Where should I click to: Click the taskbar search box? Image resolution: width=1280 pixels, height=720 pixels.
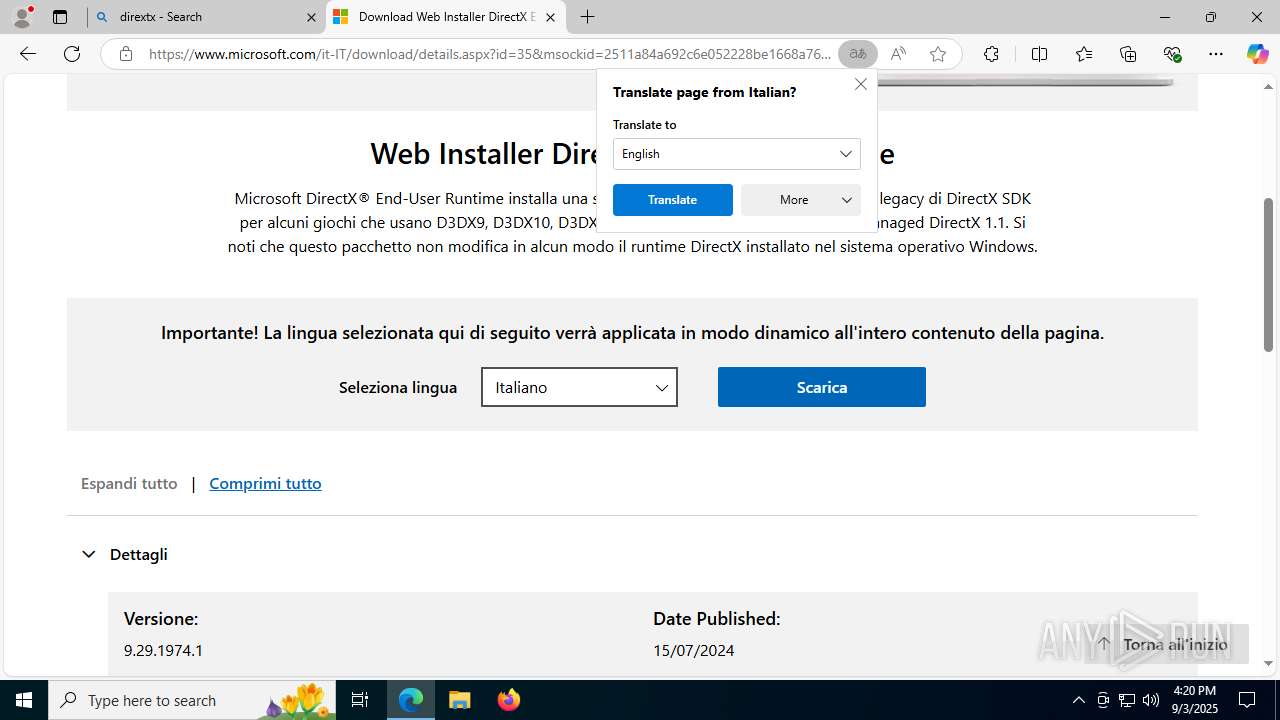(192, 700)
